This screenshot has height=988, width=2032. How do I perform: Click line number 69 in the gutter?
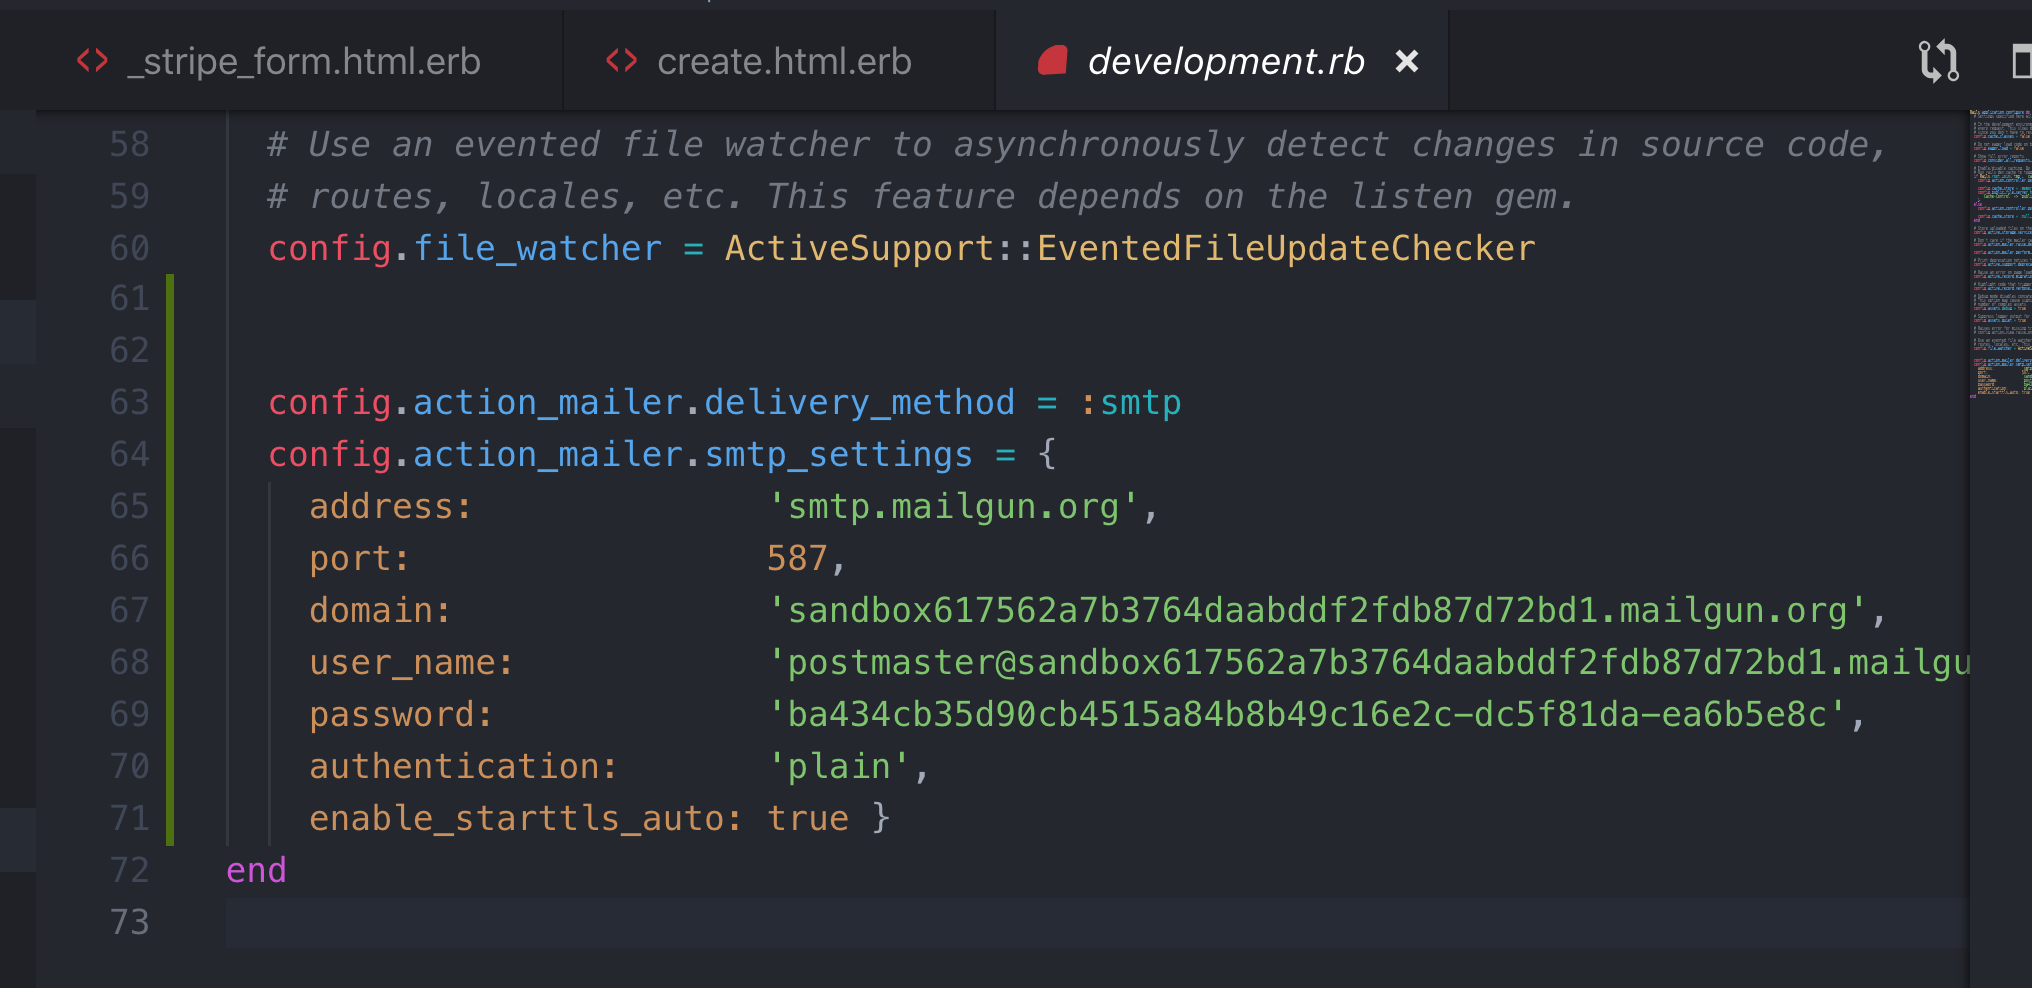click(x=129, y=715)
